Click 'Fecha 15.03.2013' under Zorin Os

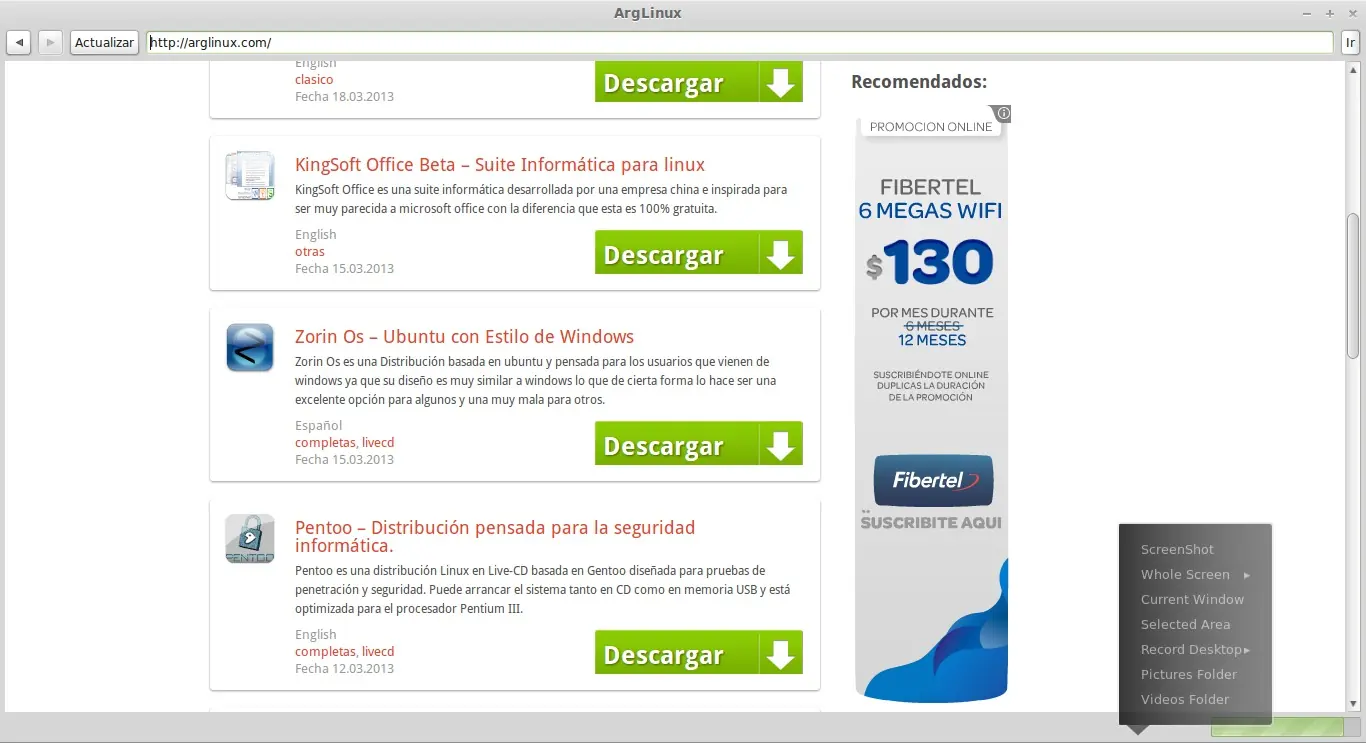coord(344,460)
